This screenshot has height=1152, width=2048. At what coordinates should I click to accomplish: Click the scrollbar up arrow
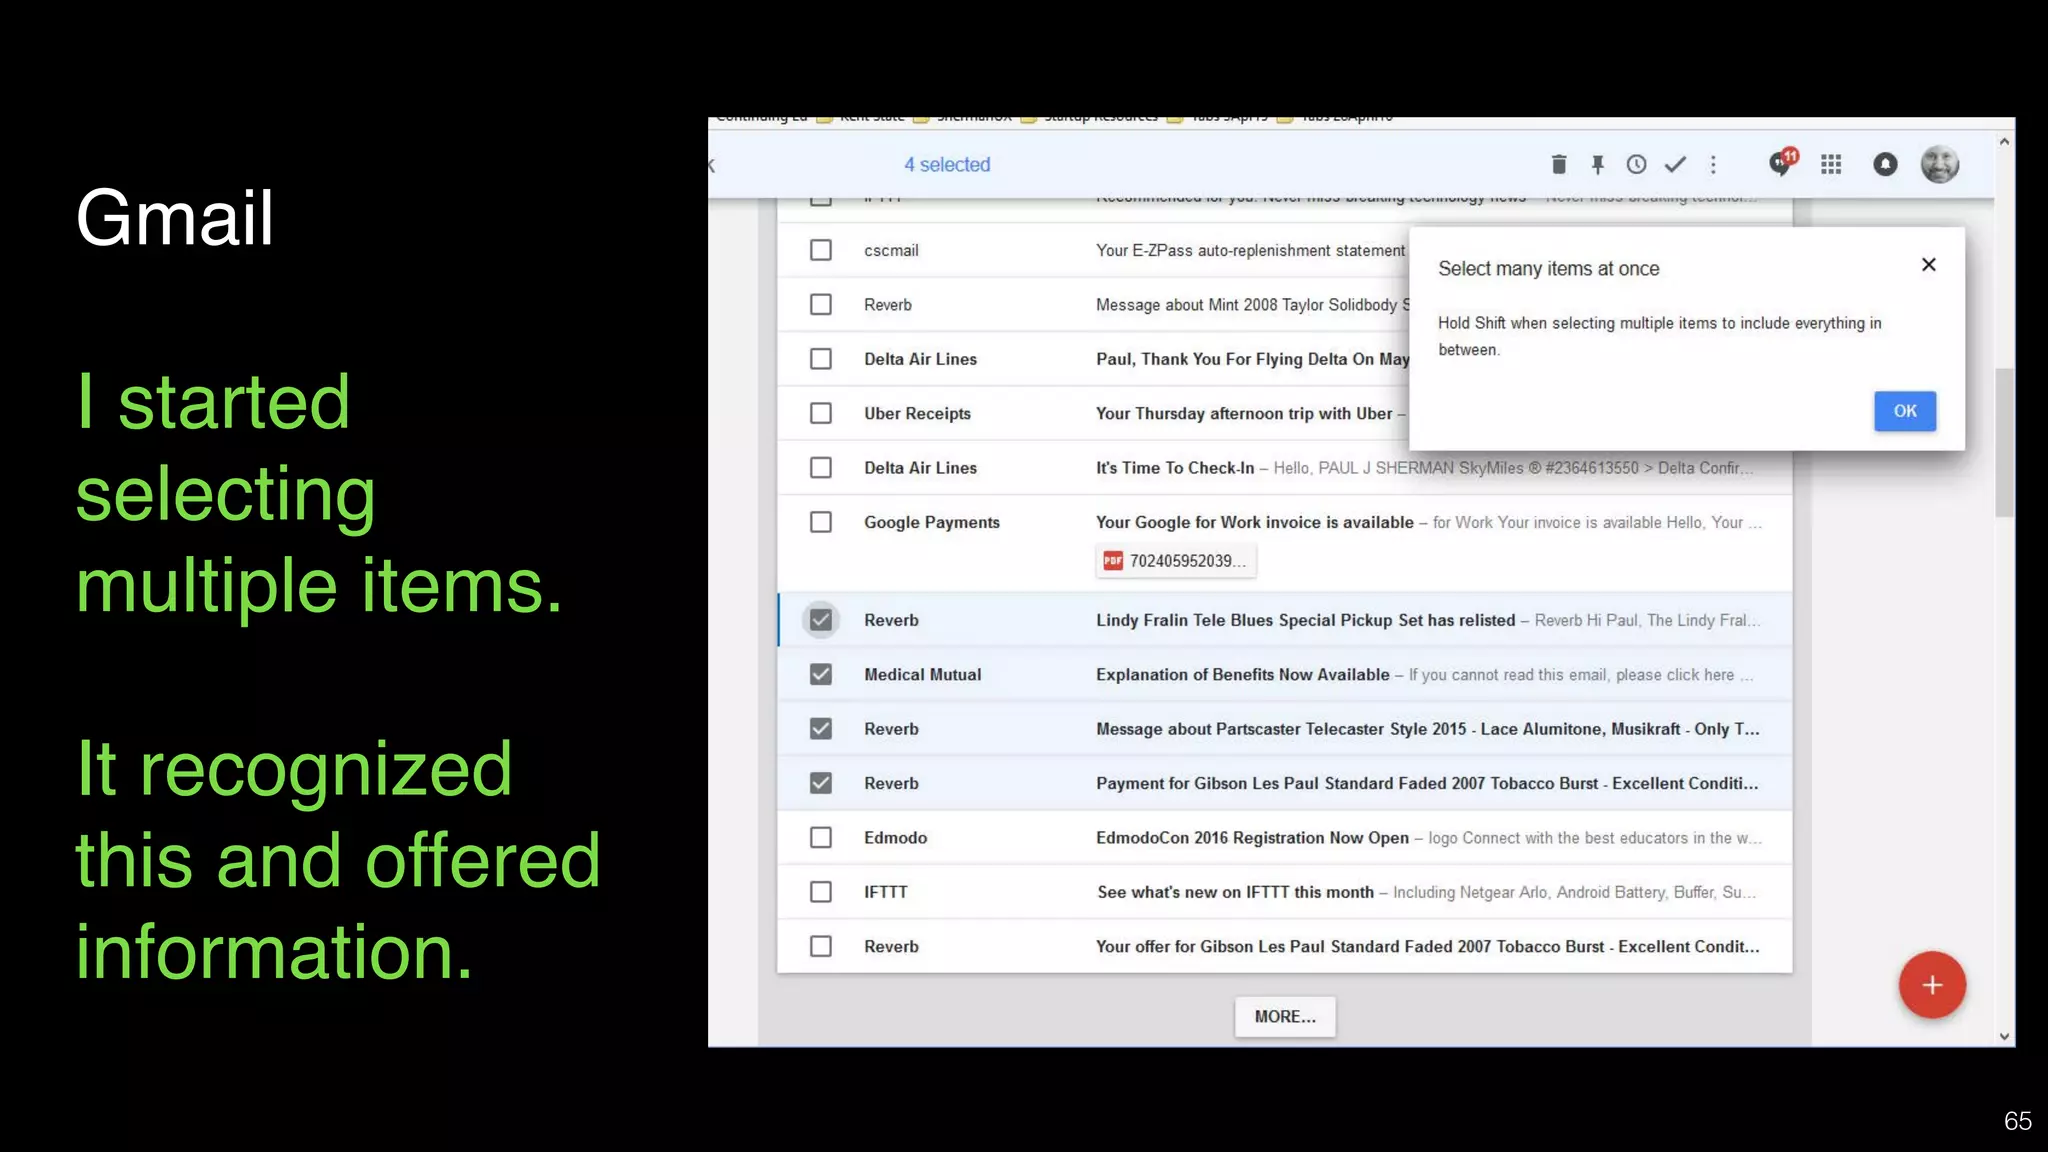[x=2004, y=142]
